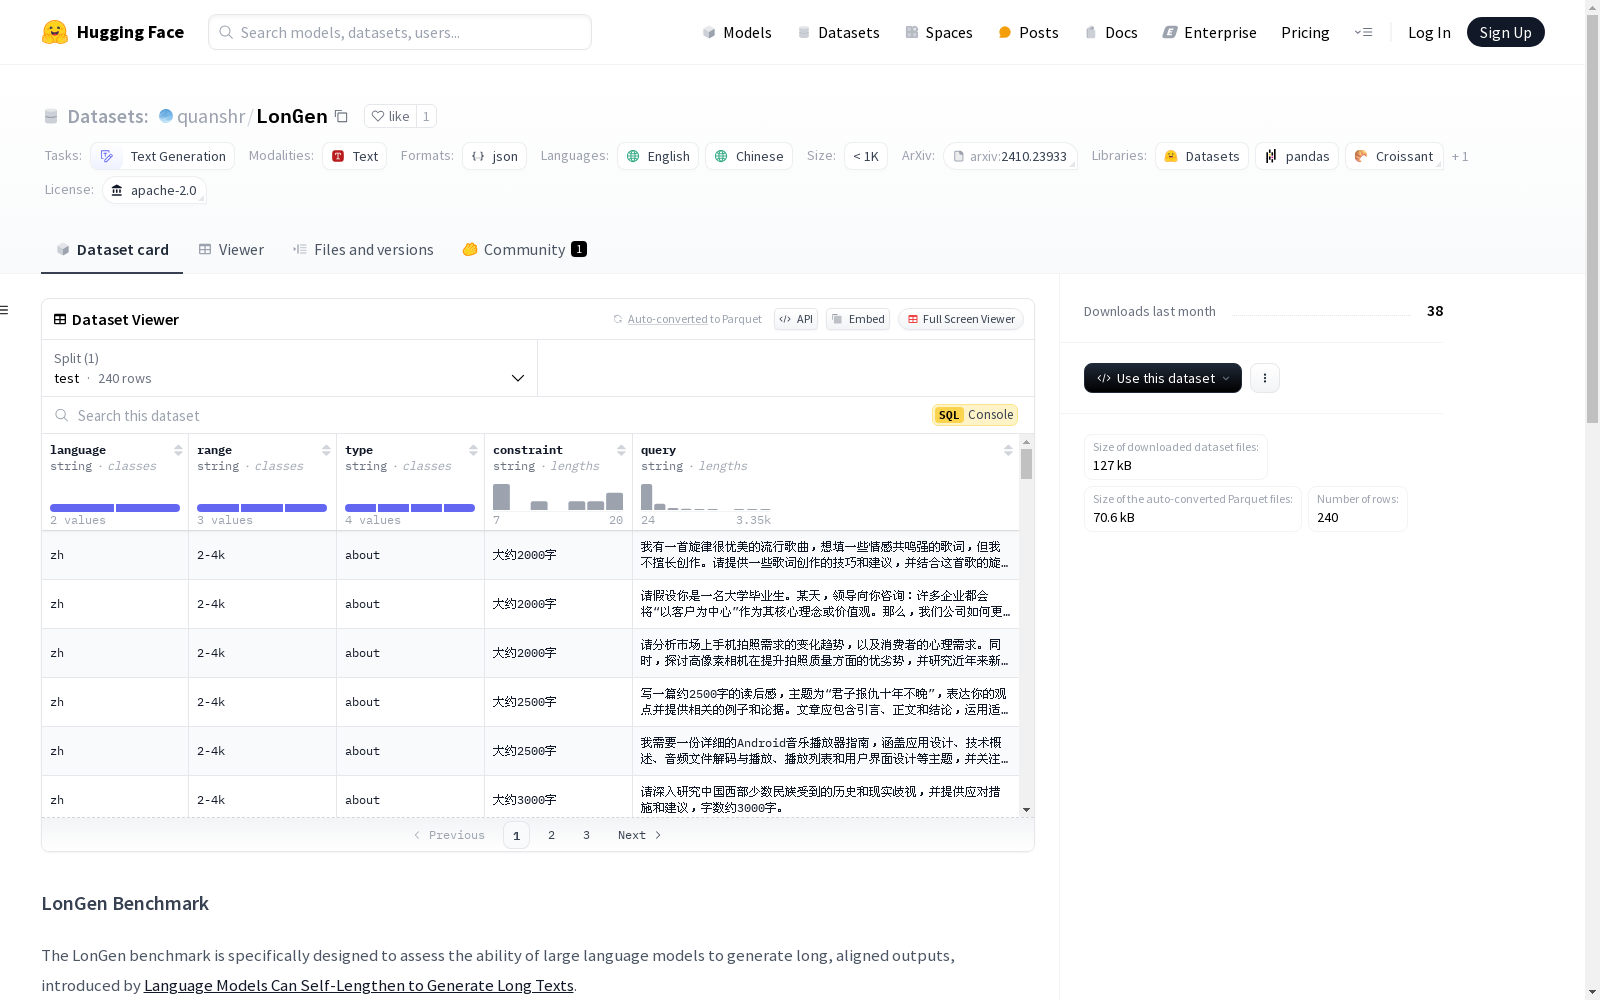The image size is (1600, 1000).
Task: Open the SQL Console
Action: point(975,415)
